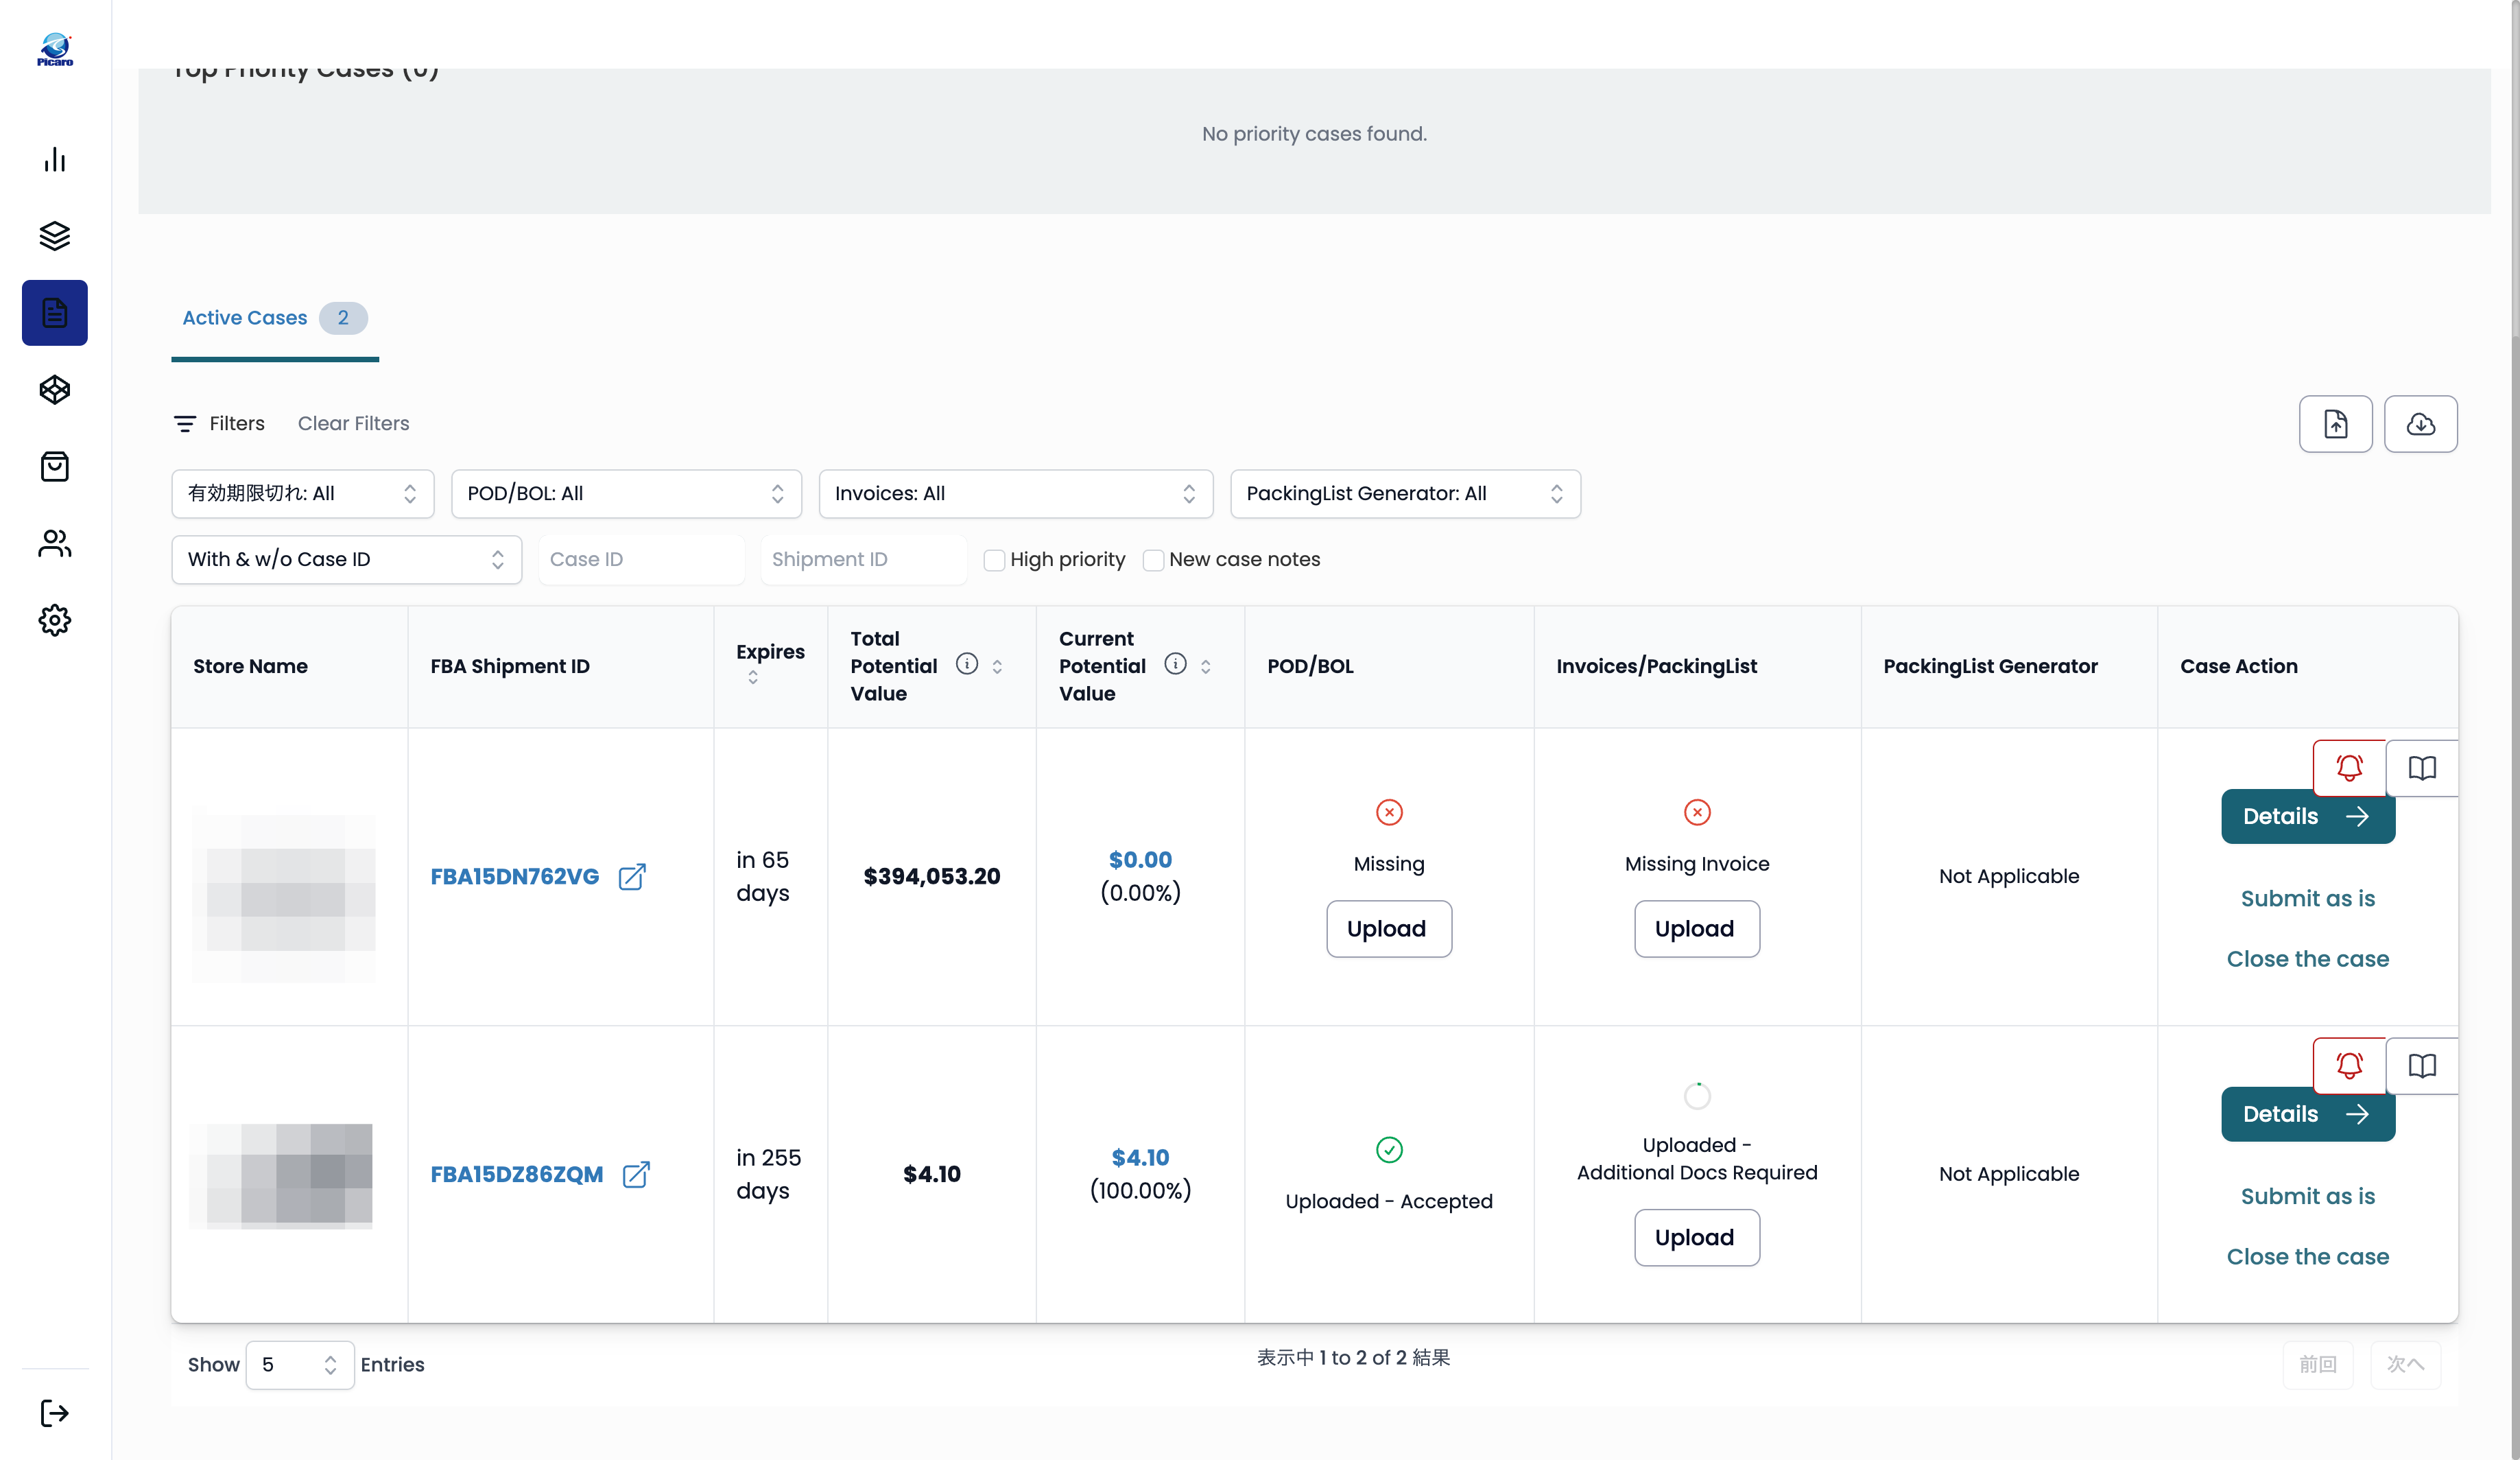Click the bell alert icon for FBA15DZ86ZQM
The height and width of the screenshot is (1460, 2520).
pyautogui.click(x=2349, y=1066)
